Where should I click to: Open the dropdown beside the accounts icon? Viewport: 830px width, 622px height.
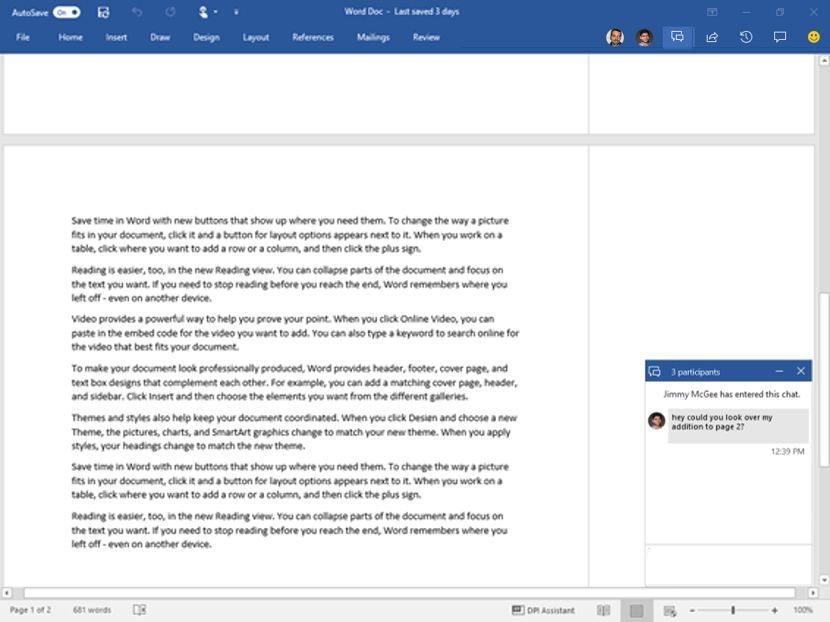[215, 12]
